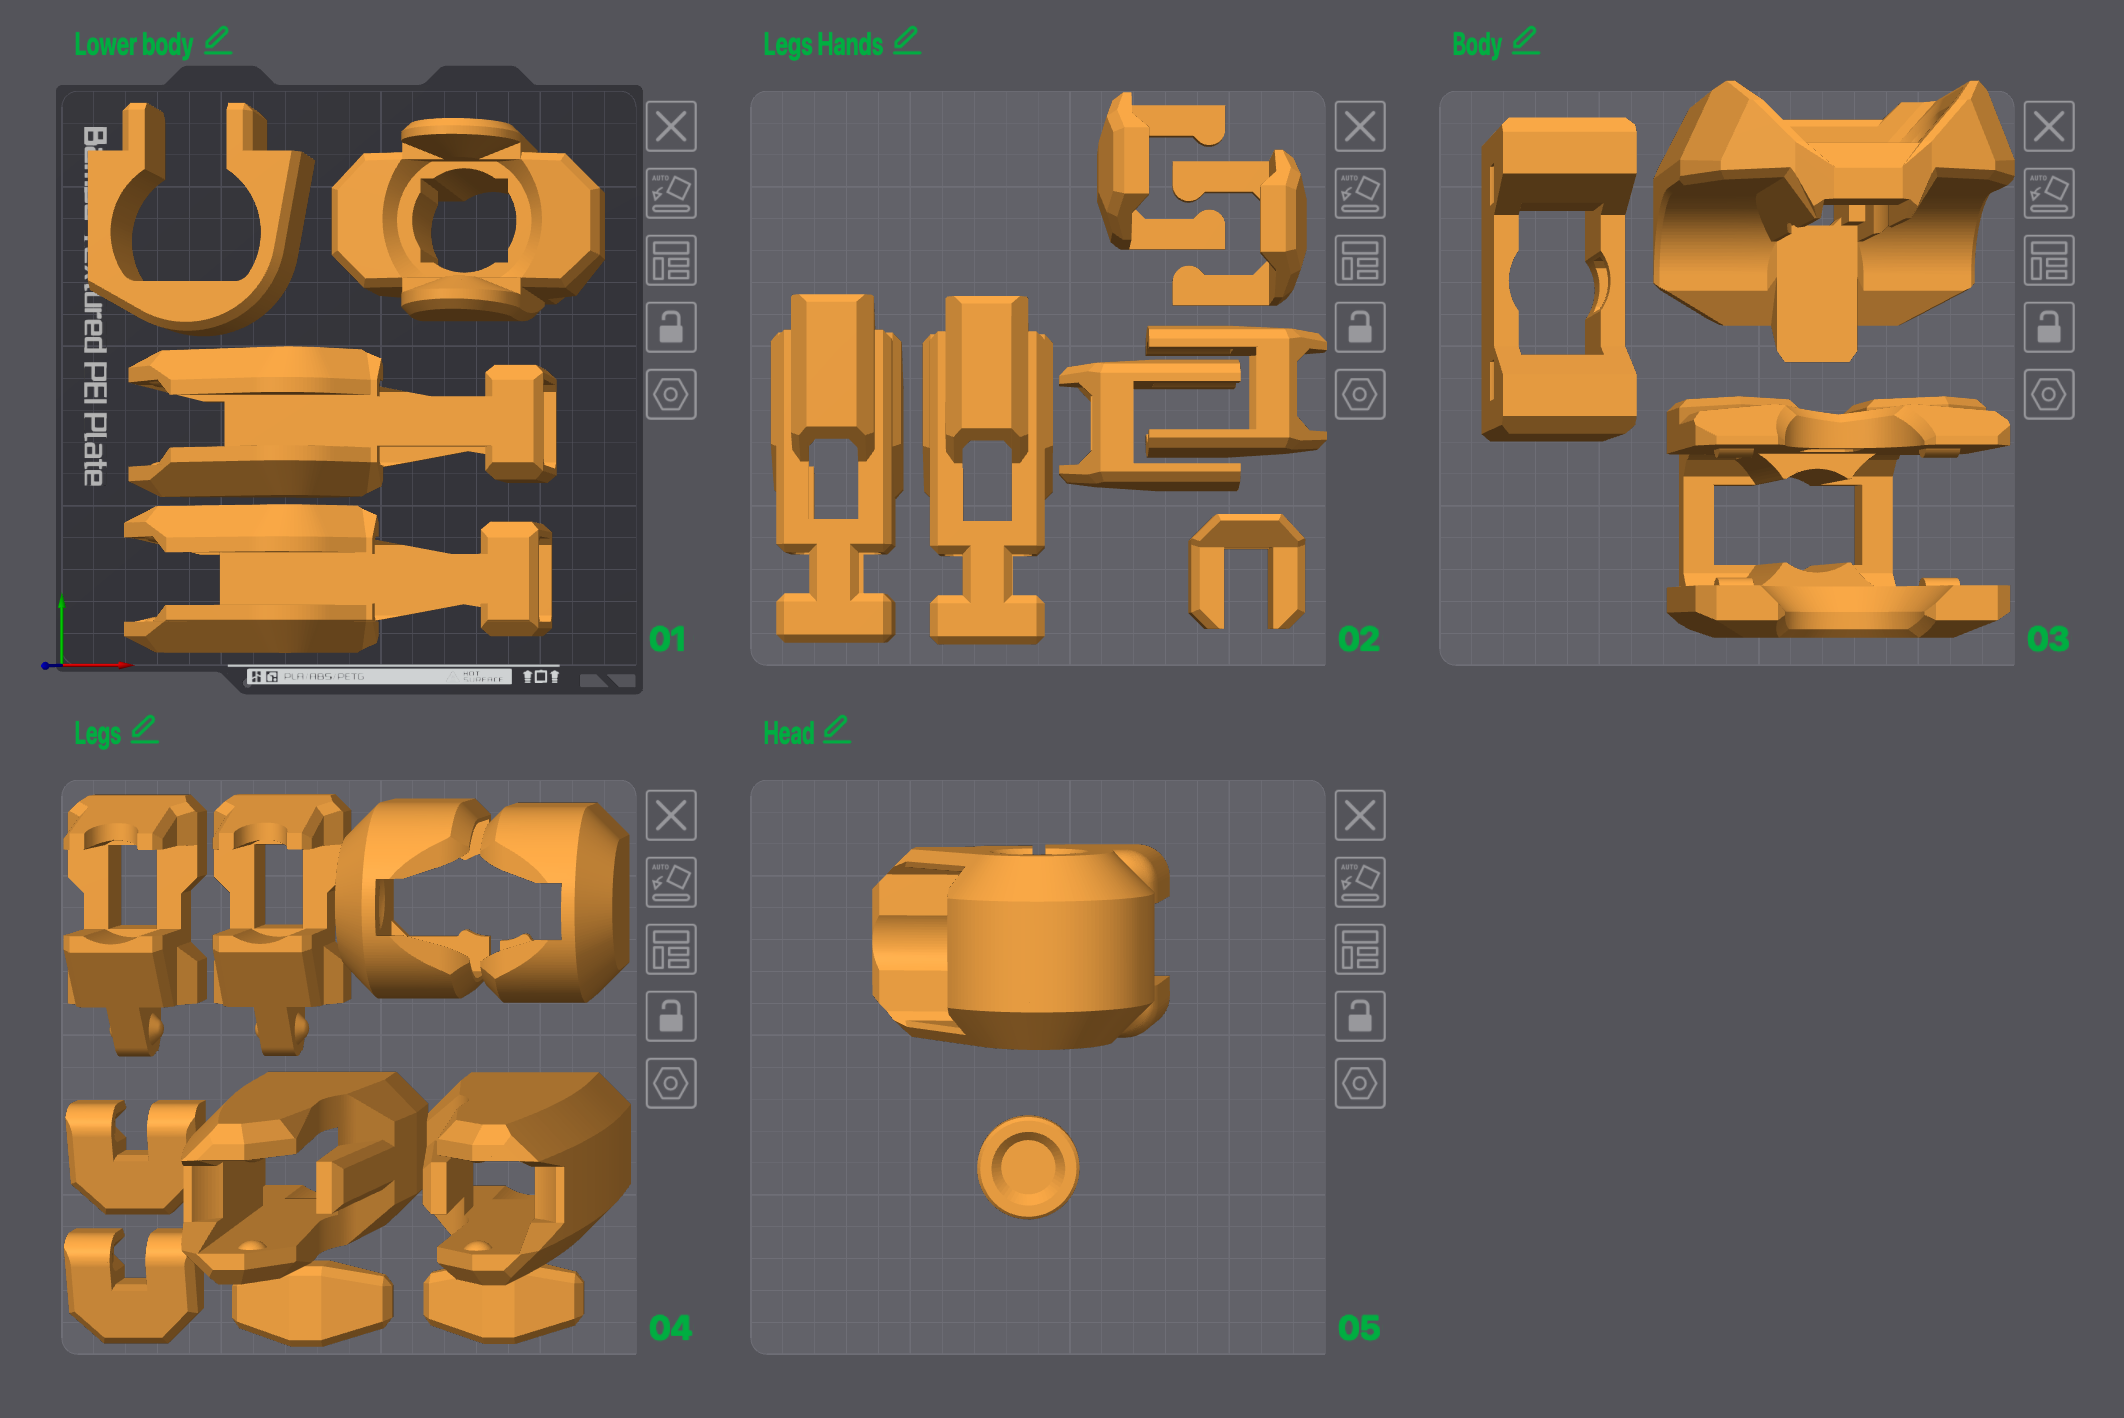The image size is (2124, 1418).
Task: Select plate number 03
Action: (x=2048, y=639)
